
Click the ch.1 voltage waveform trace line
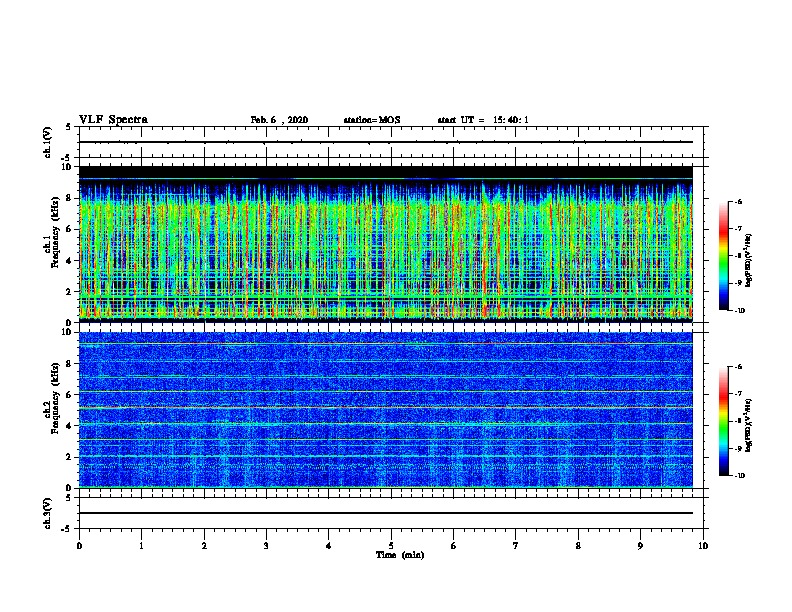pyautogui.click(x=386, y=142)
